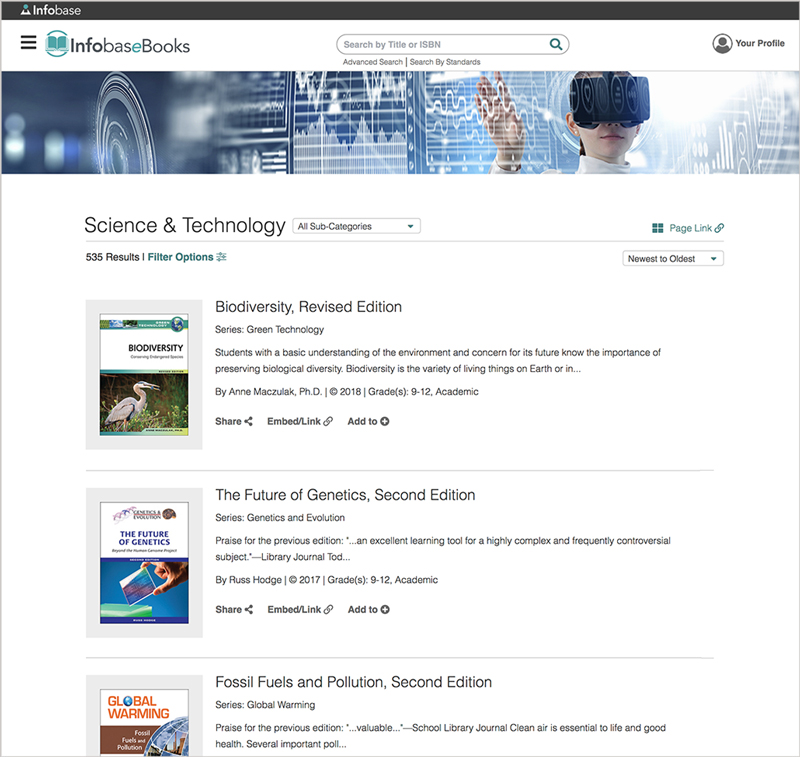Click the Global Warming book cover thumbnail

144,722
